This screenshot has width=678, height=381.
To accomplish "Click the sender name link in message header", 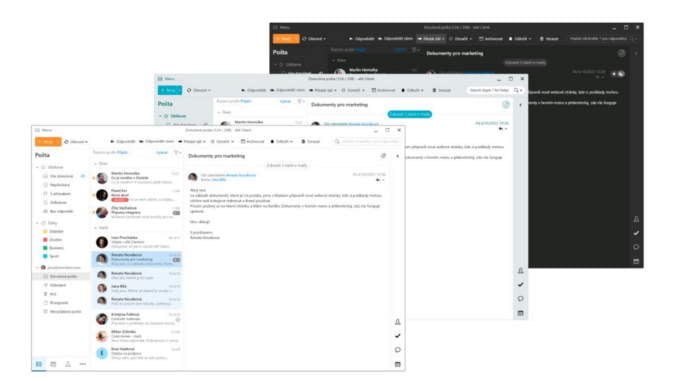I will coord(241,175).
